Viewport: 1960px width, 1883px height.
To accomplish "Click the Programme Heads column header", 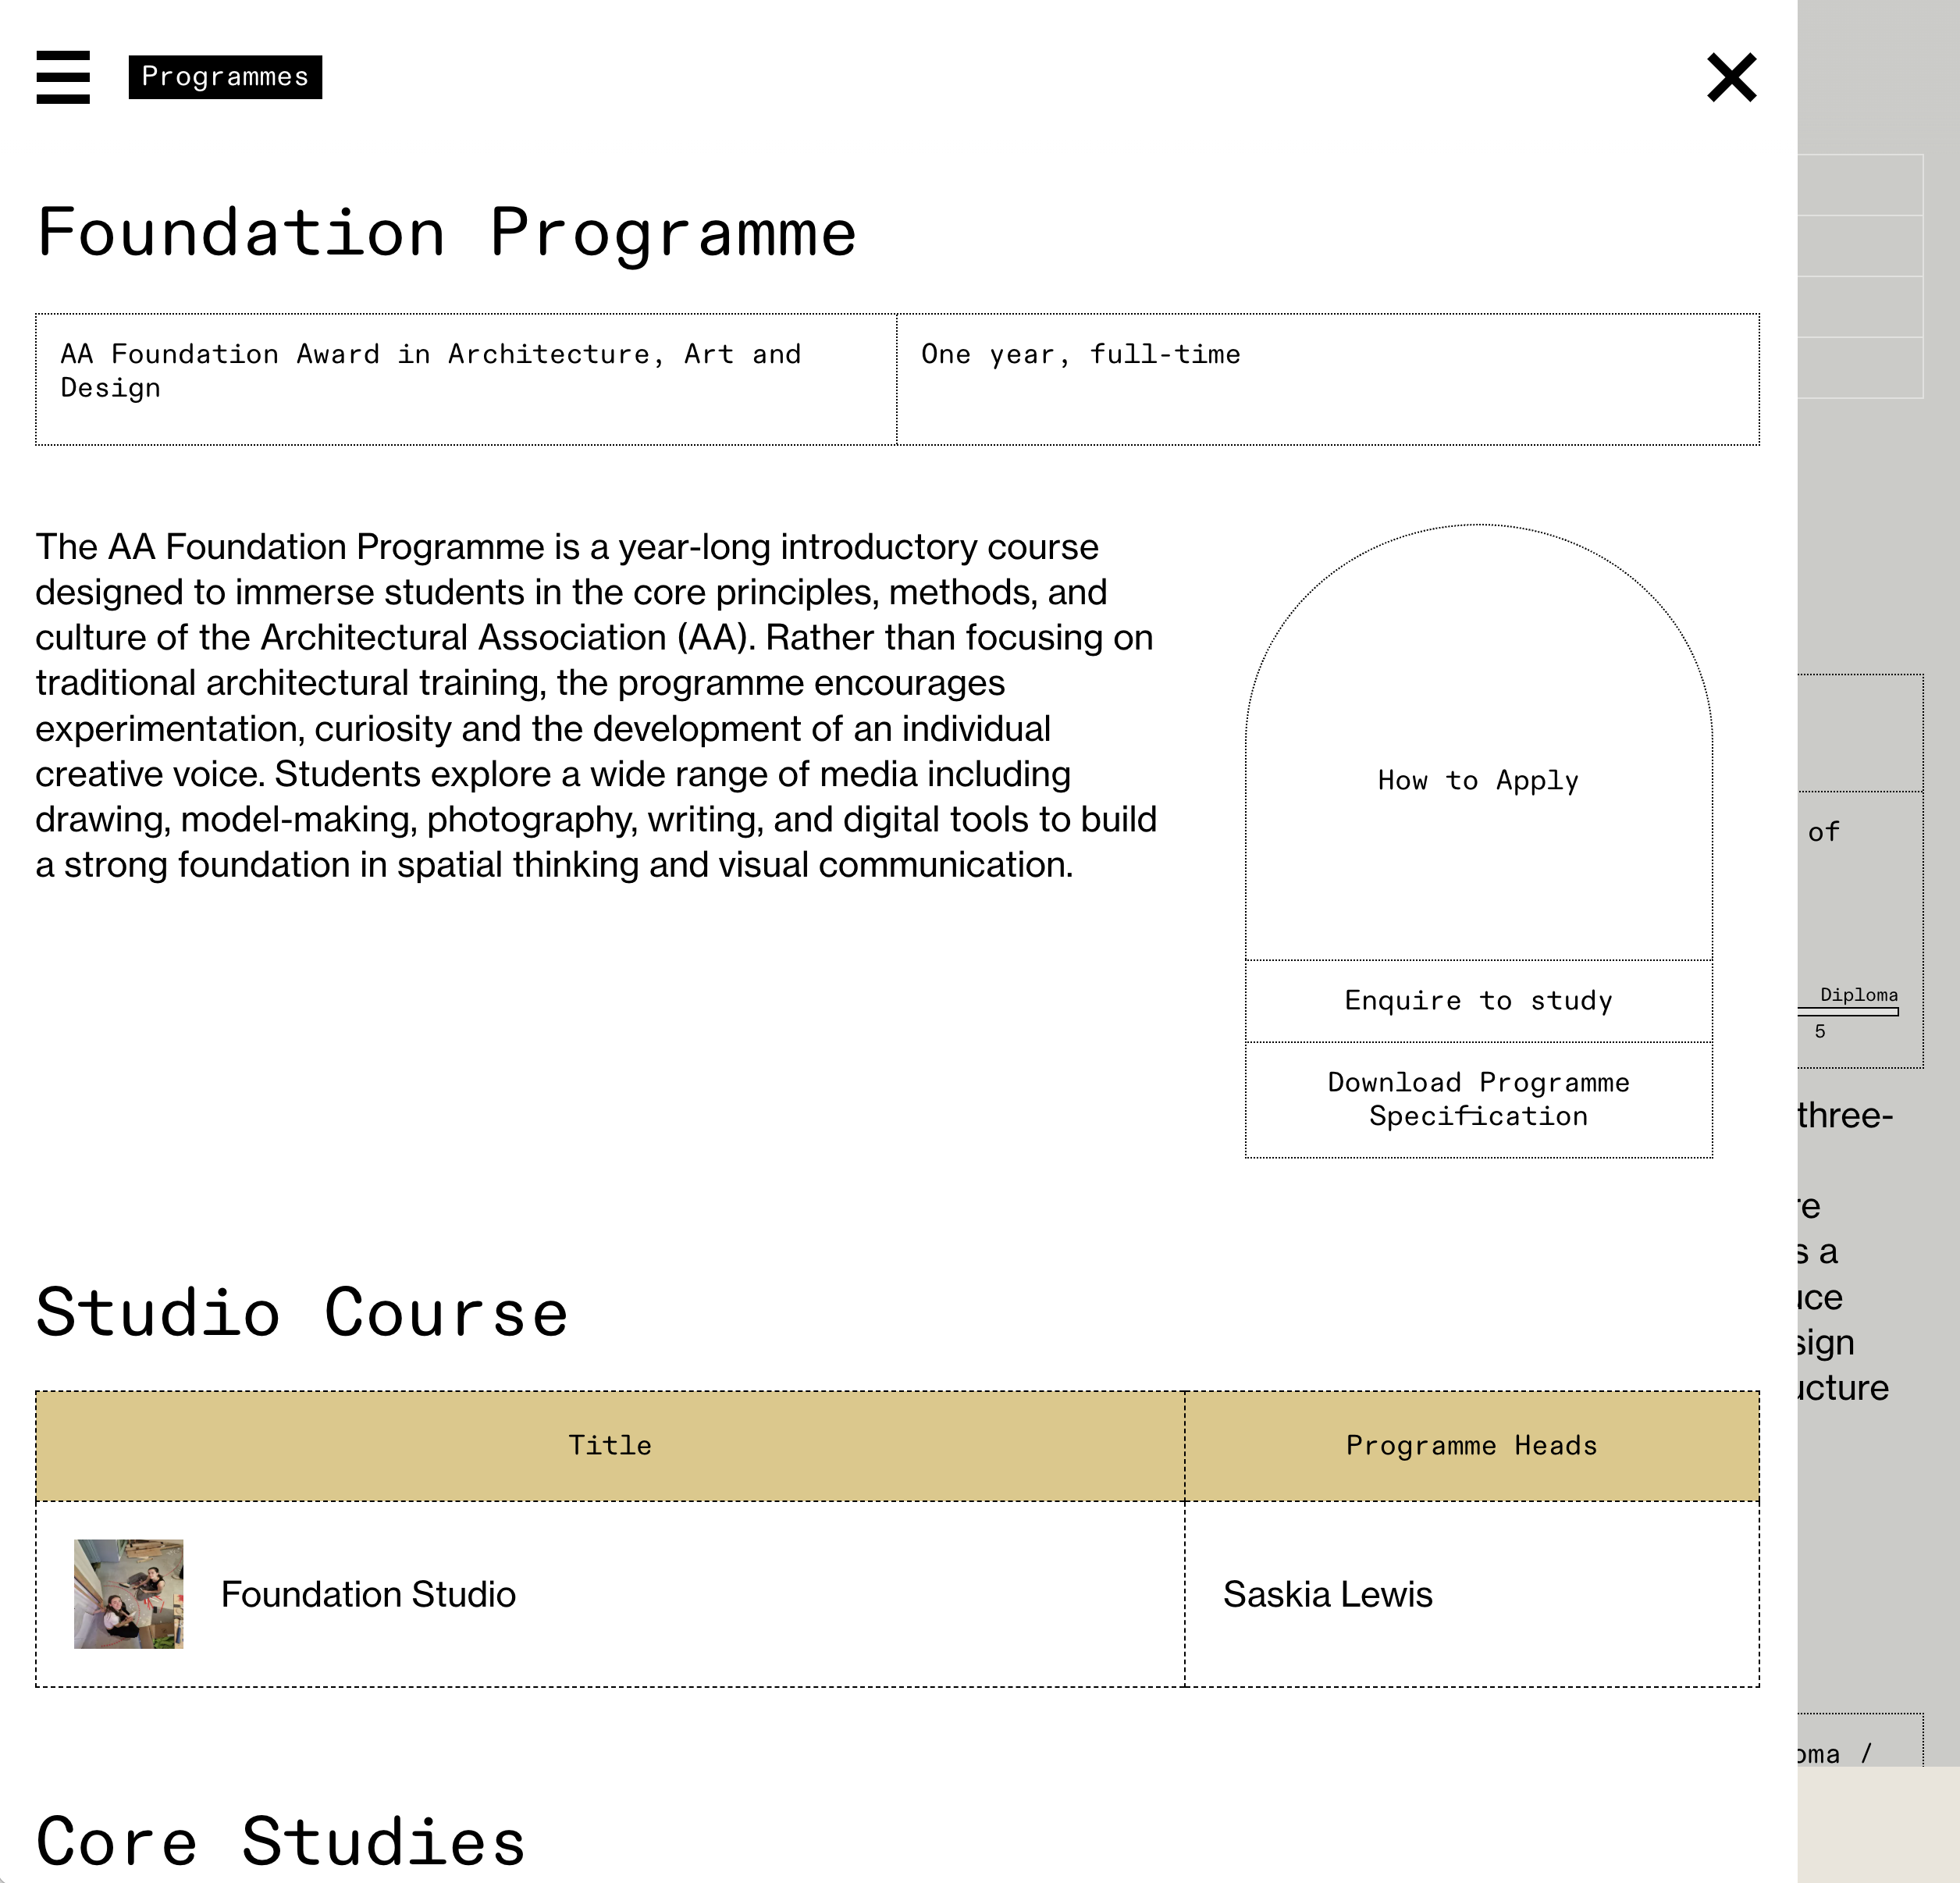I will tap(1471, 1445).
